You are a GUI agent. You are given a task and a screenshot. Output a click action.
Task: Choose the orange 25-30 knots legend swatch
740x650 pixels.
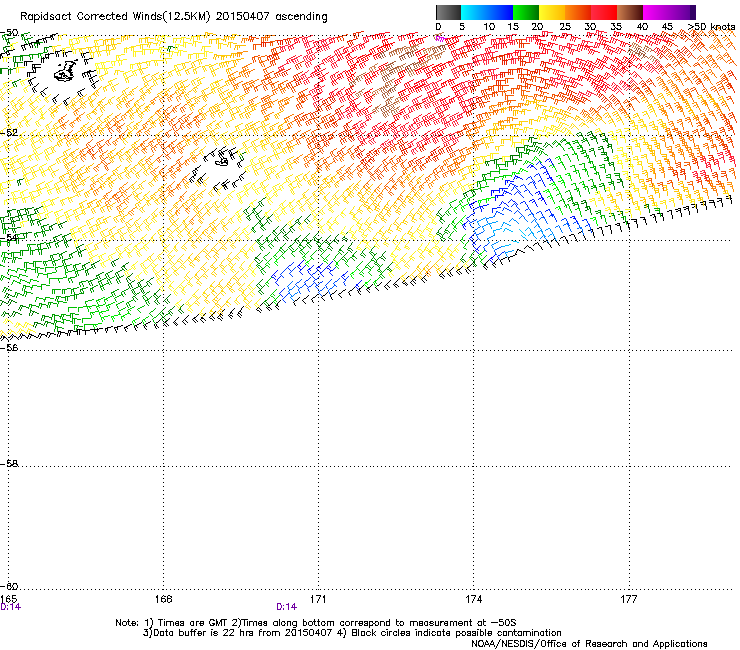pyautogui.click(x=578, y=12)
